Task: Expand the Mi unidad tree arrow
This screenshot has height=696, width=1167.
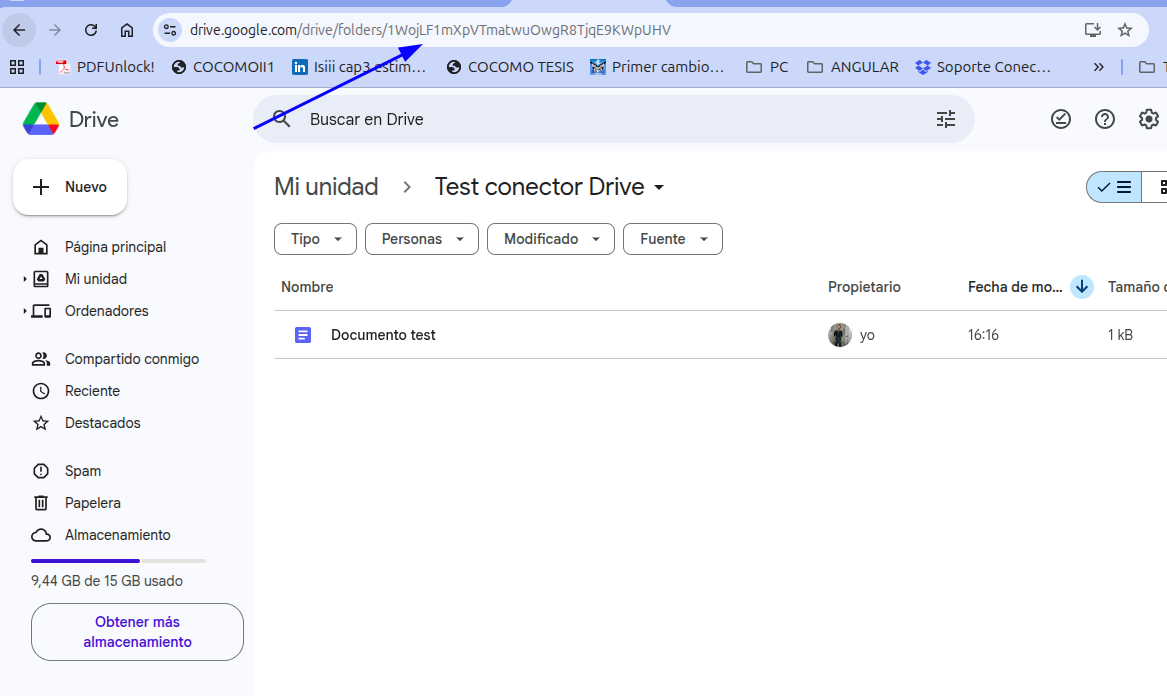Action: coord(25,279)
